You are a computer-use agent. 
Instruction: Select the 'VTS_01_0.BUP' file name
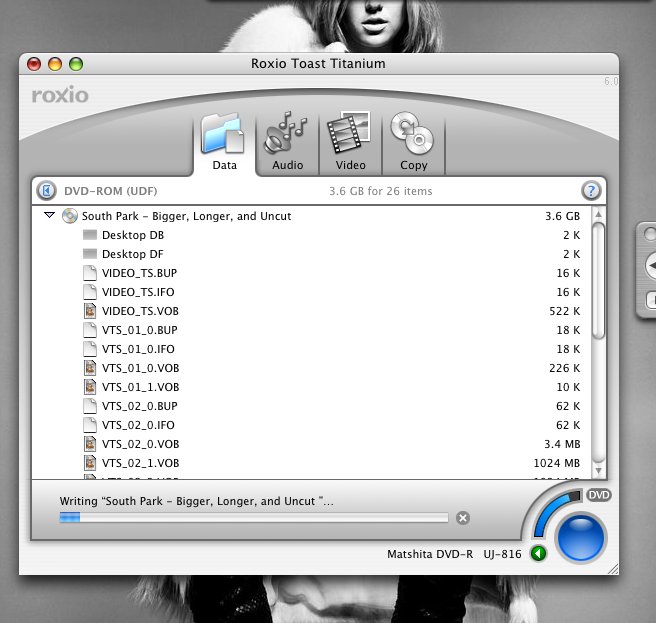coord(140,330)
